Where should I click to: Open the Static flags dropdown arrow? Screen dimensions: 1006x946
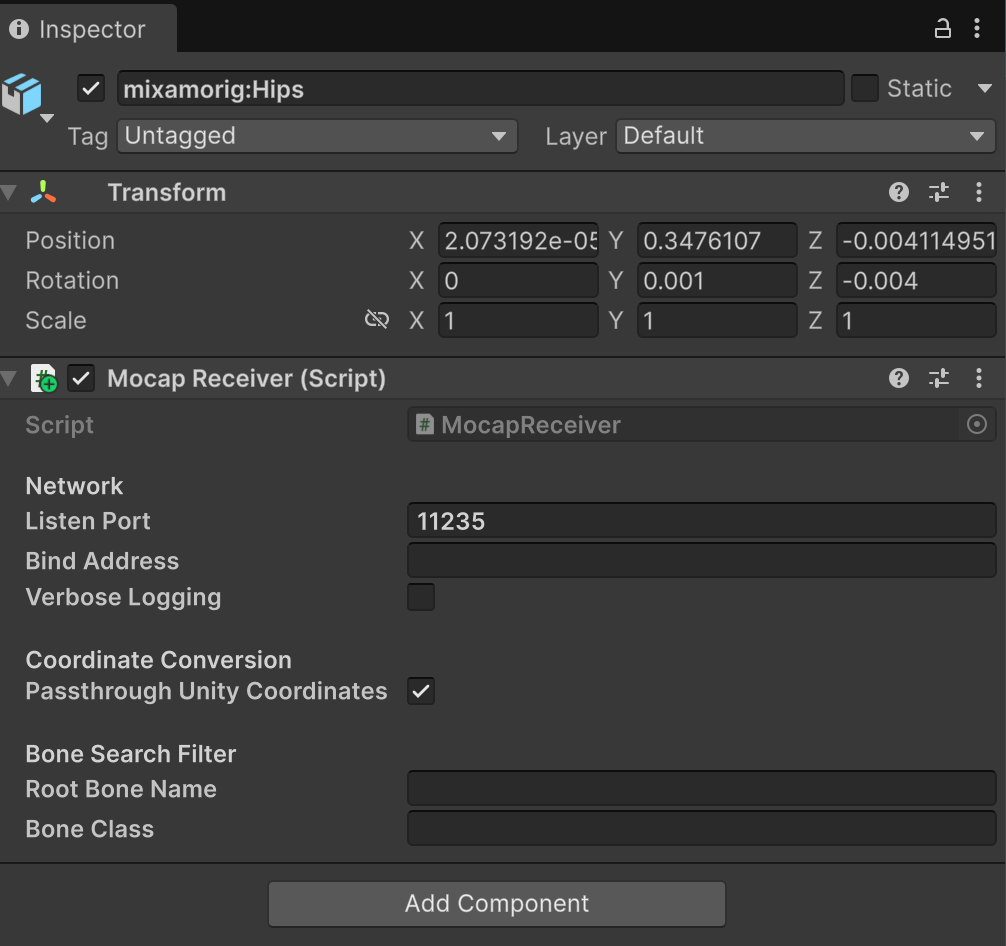(x=984, y=89)
